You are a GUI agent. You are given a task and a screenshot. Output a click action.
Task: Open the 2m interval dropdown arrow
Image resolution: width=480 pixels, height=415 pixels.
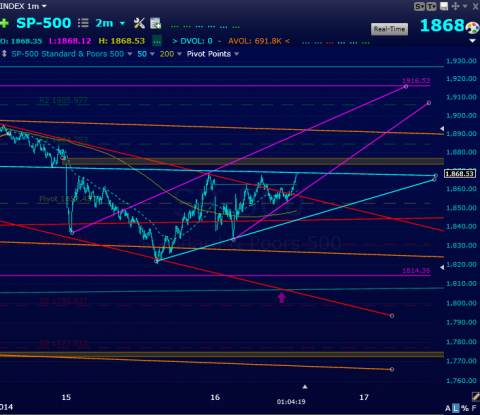click(x=122, y=23)
